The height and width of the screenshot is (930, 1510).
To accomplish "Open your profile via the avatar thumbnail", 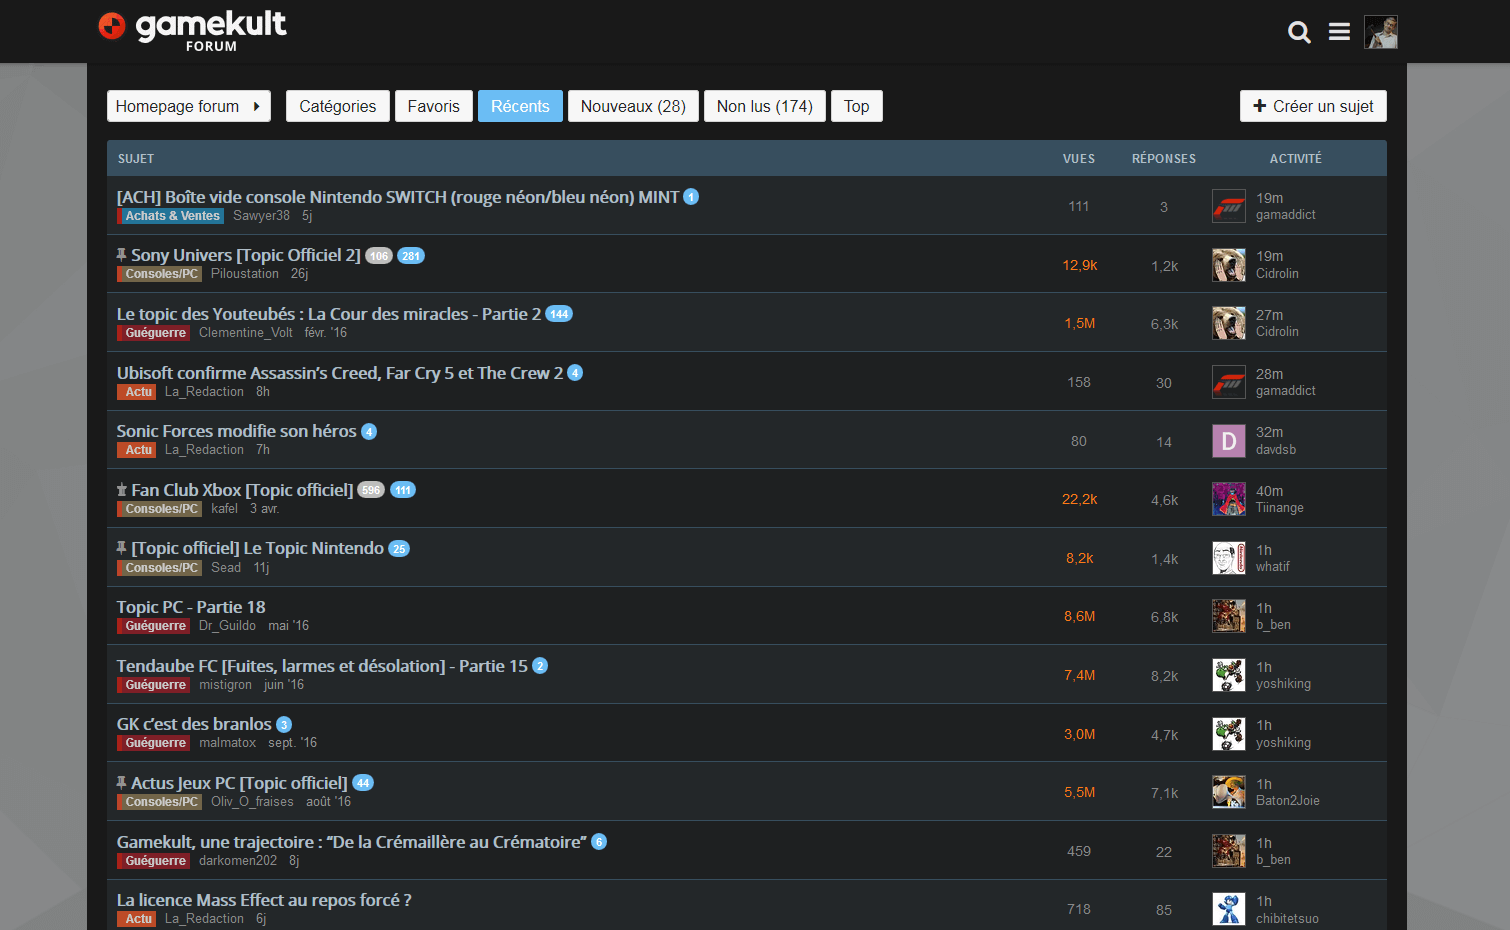I will 1380,31.
